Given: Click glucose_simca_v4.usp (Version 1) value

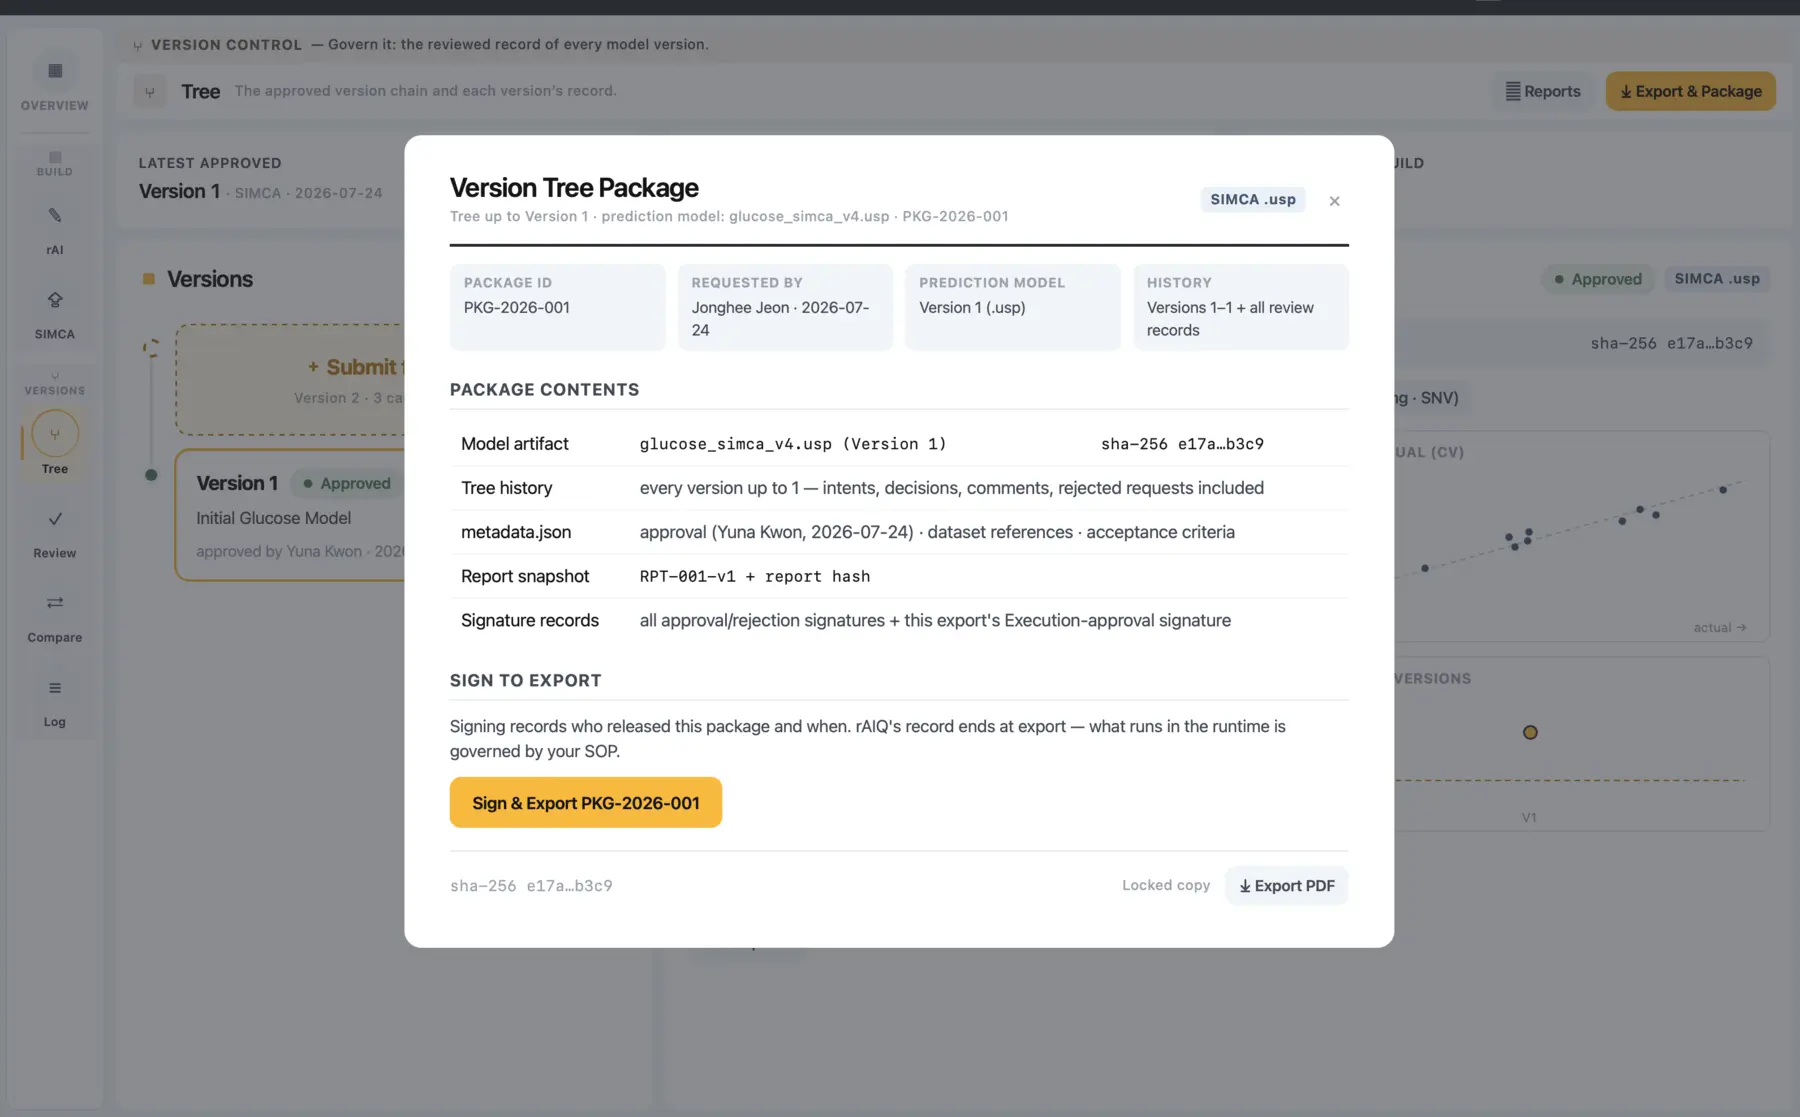Looking at the screenshot, I should coord(793,444).
